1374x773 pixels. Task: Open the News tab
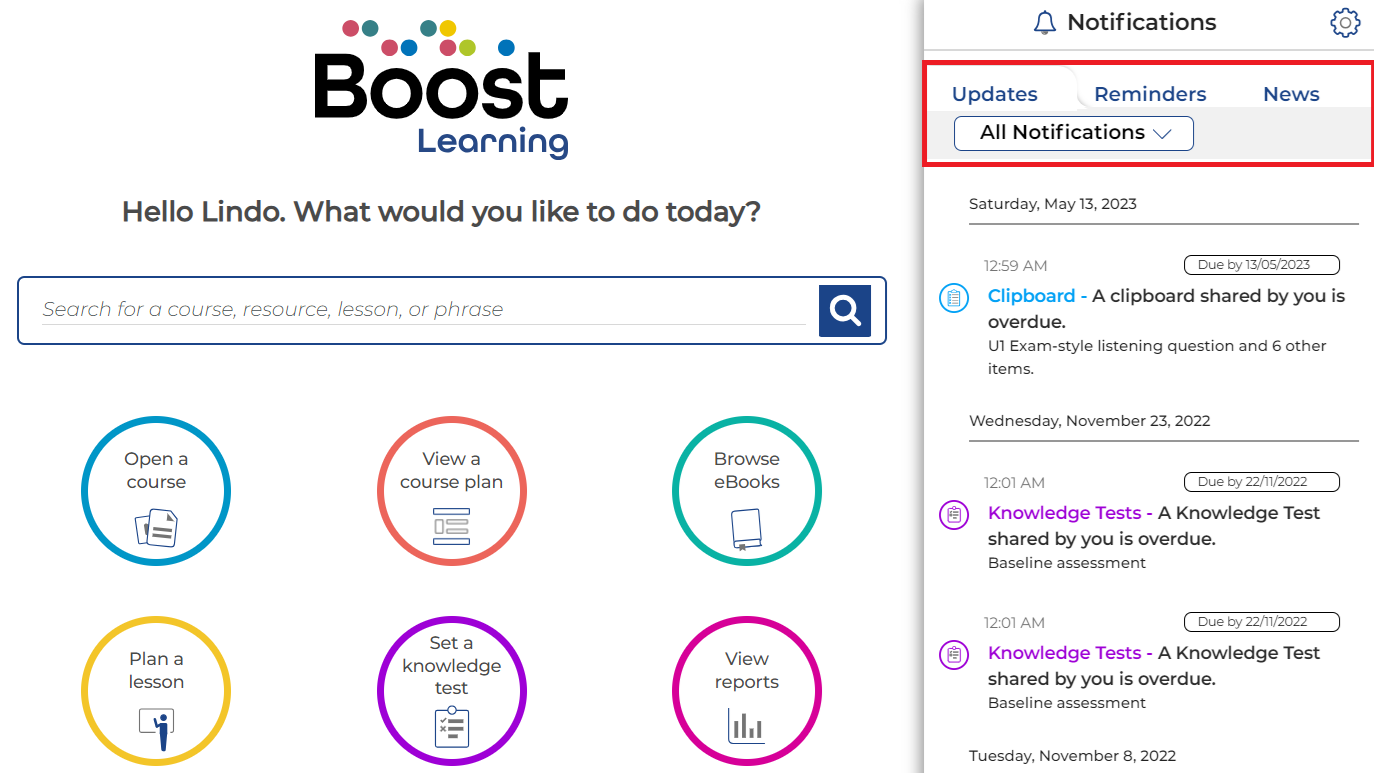[1291, 94]
